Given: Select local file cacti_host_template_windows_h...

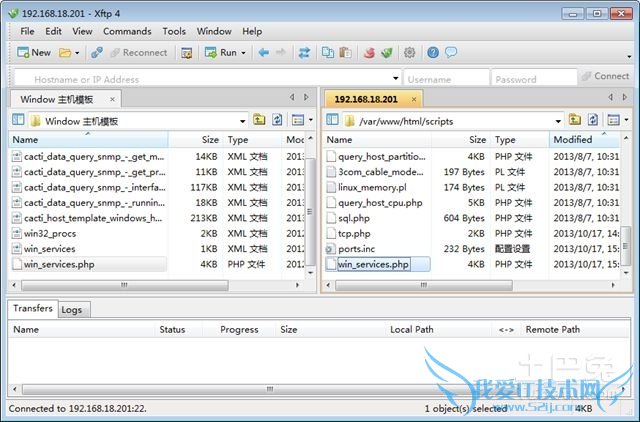Looking at the screenshot, I should point(87,218).
